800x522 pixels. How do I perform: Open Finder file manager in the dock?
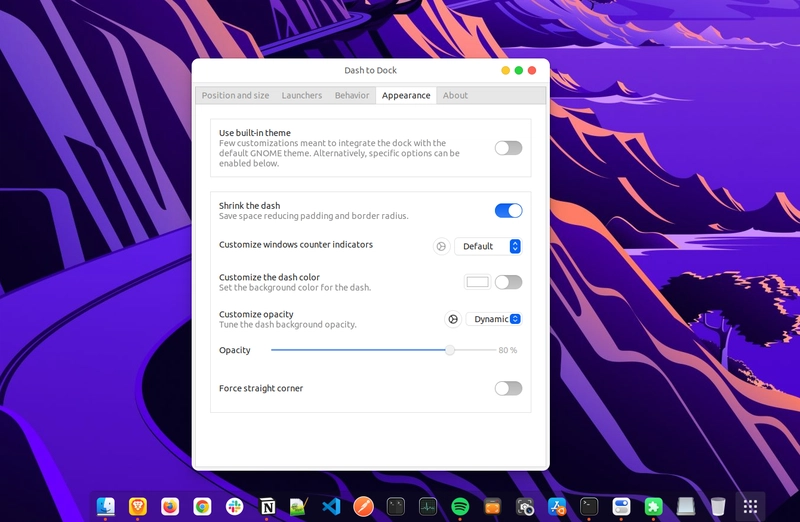(x=106, y=506)
